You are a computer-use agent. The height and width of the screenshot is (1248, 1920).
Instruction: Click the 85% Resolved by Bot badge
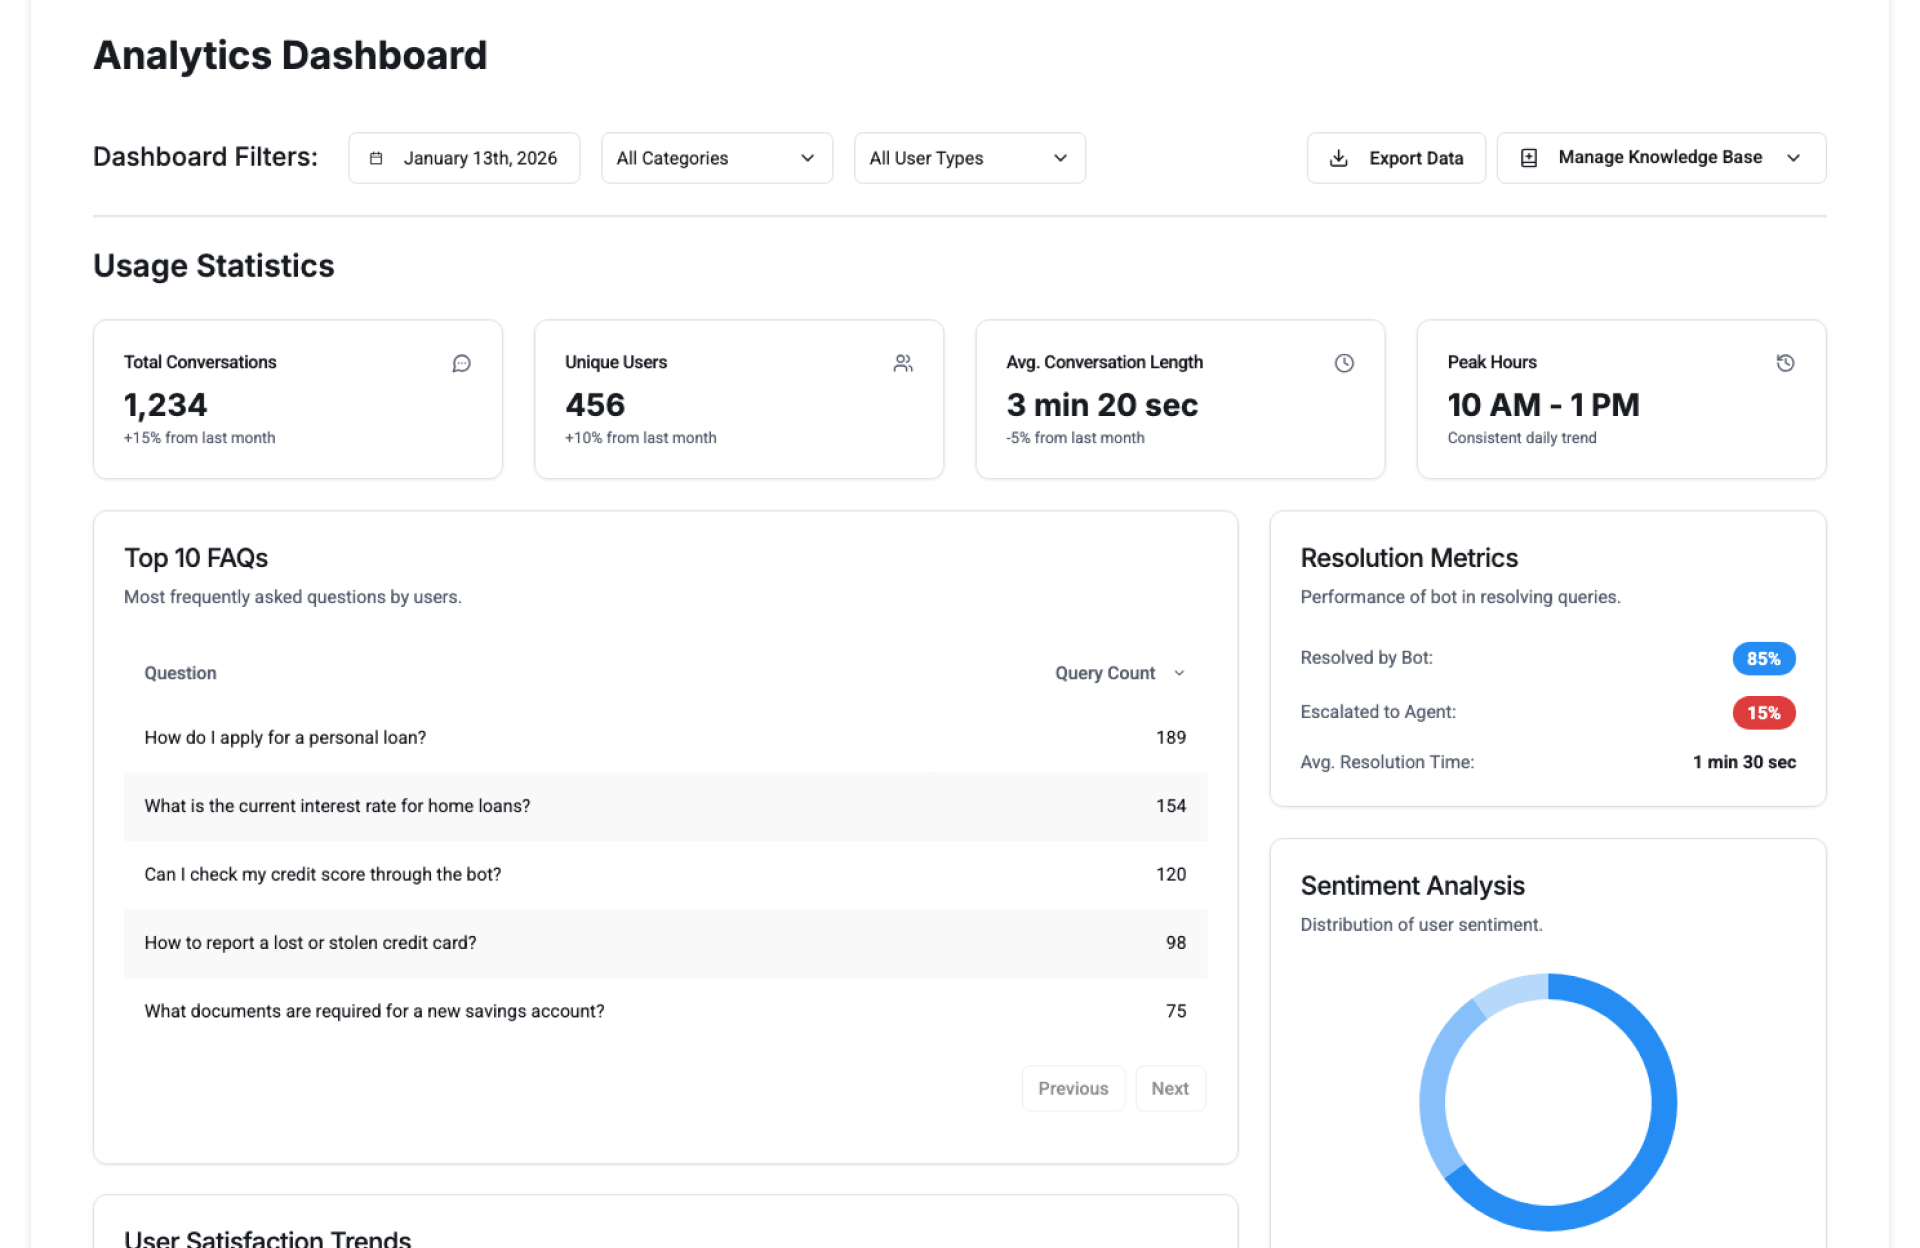(x=1763, y=658)
